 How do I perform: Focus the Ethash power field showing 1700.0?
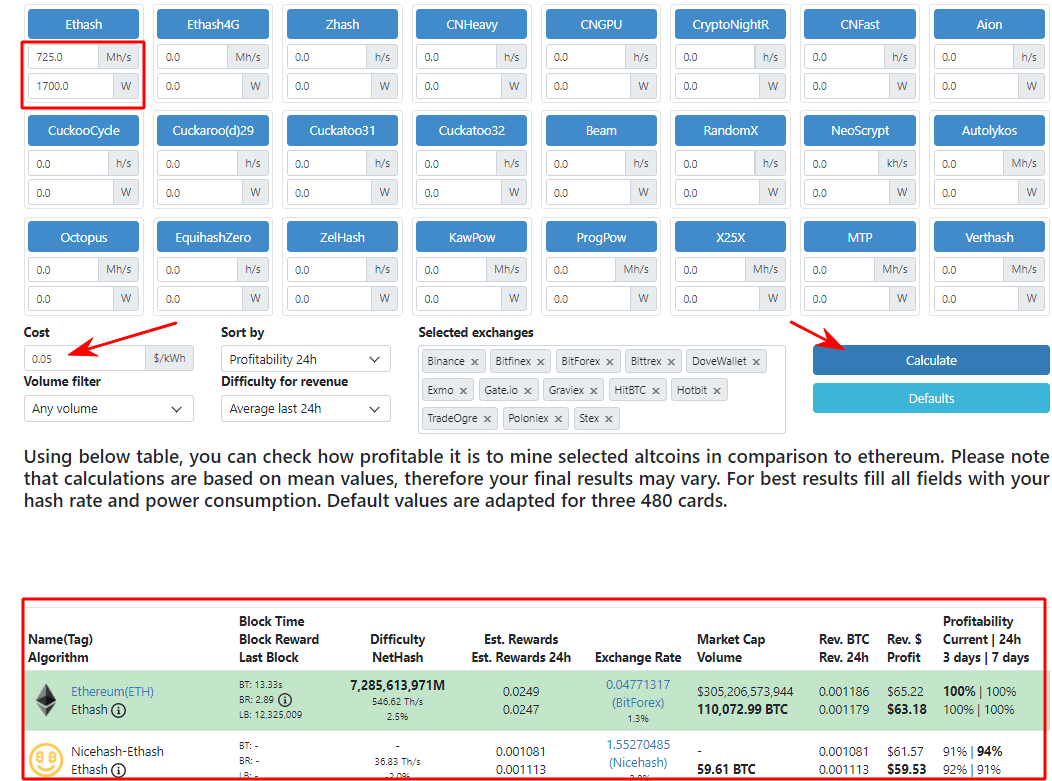point(71,86)
